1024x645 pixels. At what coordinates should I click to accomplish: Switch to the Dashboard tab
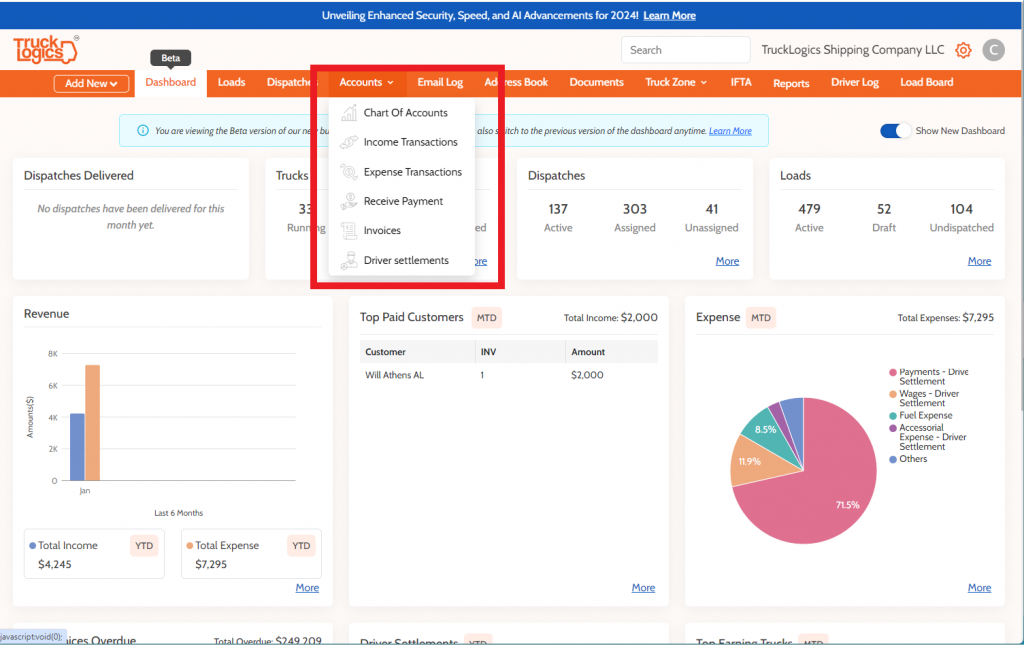[x=170, y=82]
